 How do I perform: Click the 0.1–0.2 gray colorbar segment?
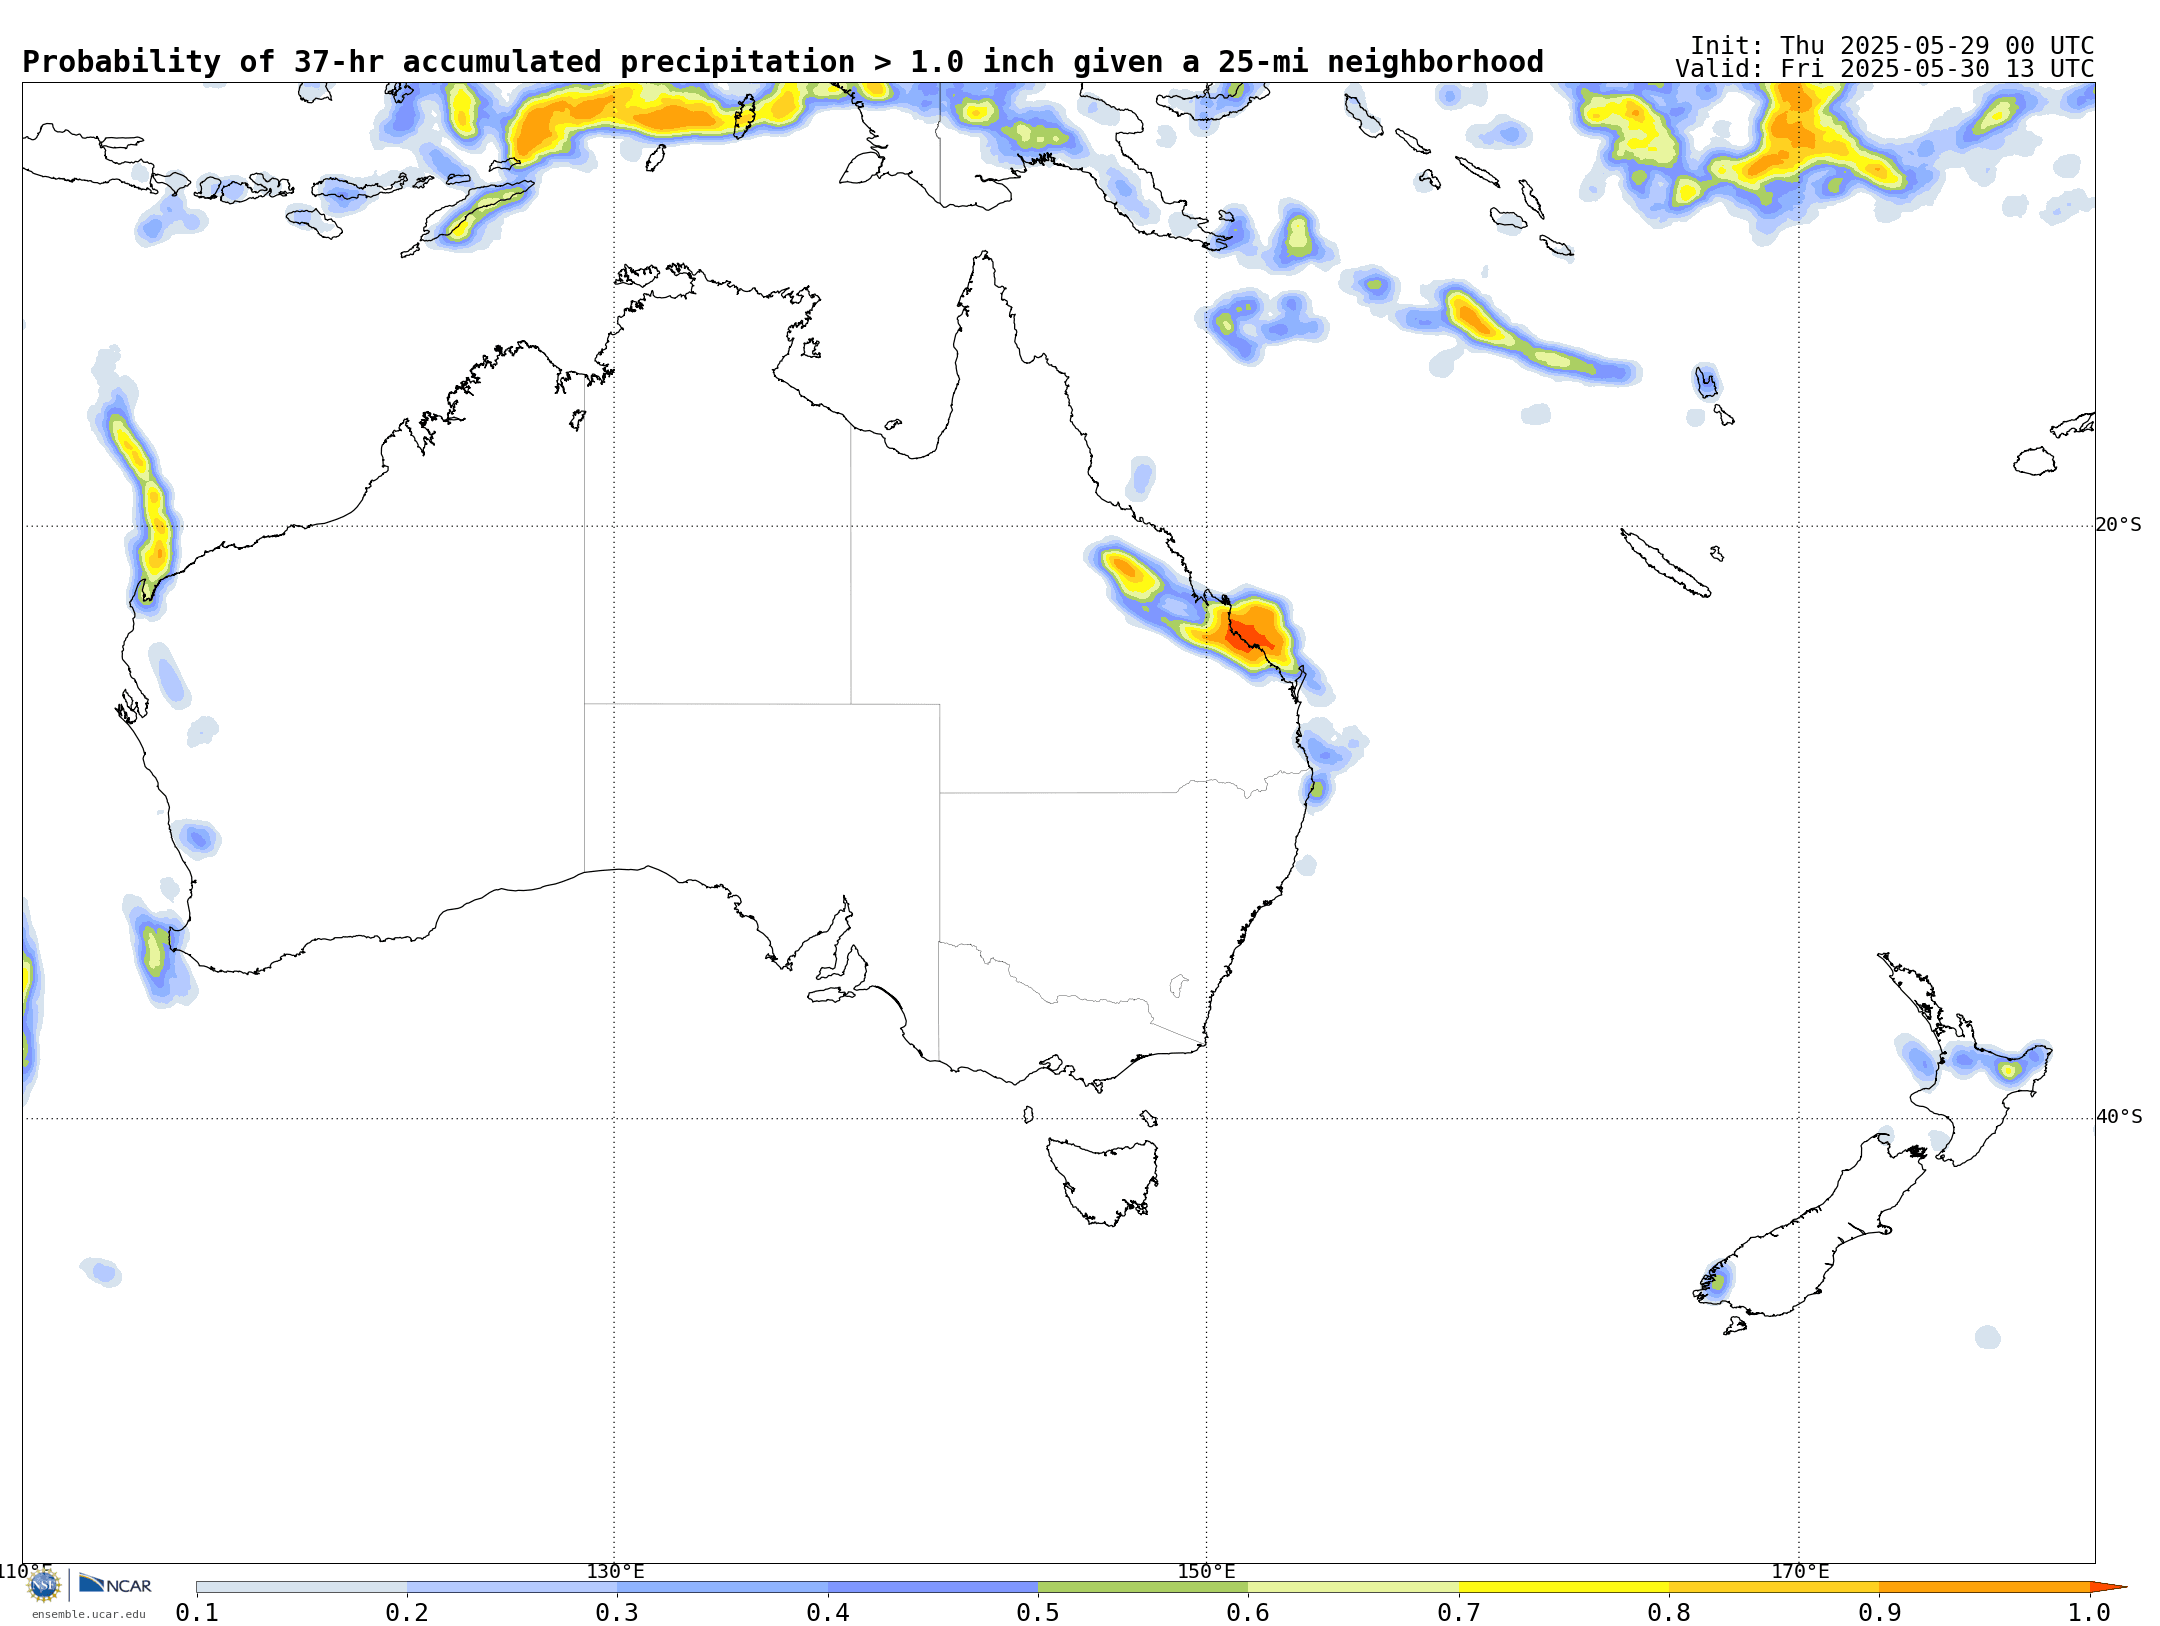coord(302,1587)
